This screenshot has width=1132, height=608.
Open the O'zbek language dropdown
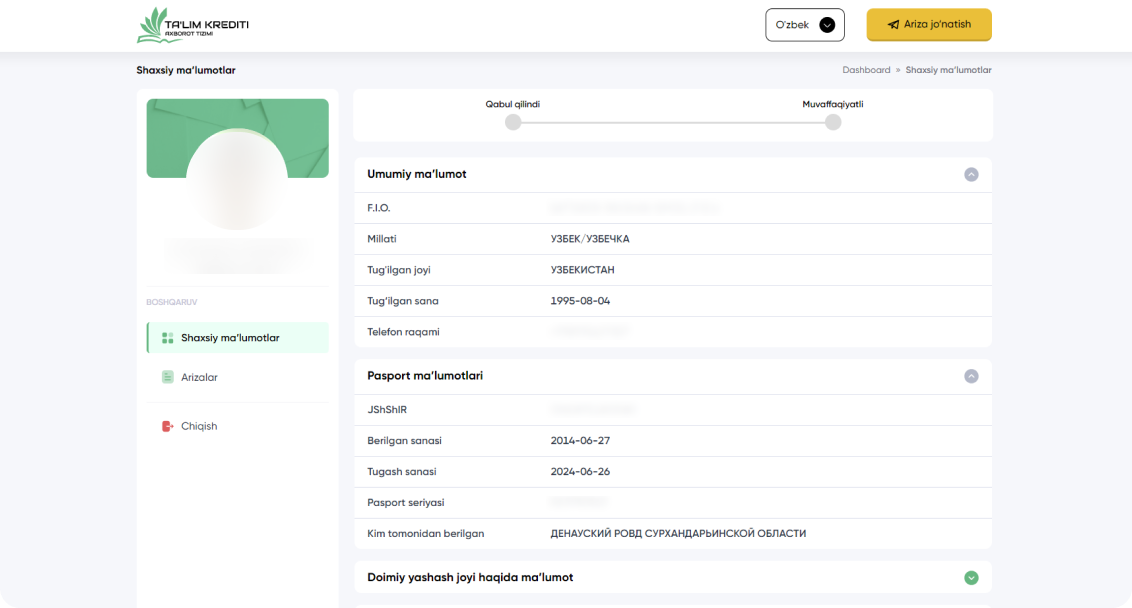(805, 25)
